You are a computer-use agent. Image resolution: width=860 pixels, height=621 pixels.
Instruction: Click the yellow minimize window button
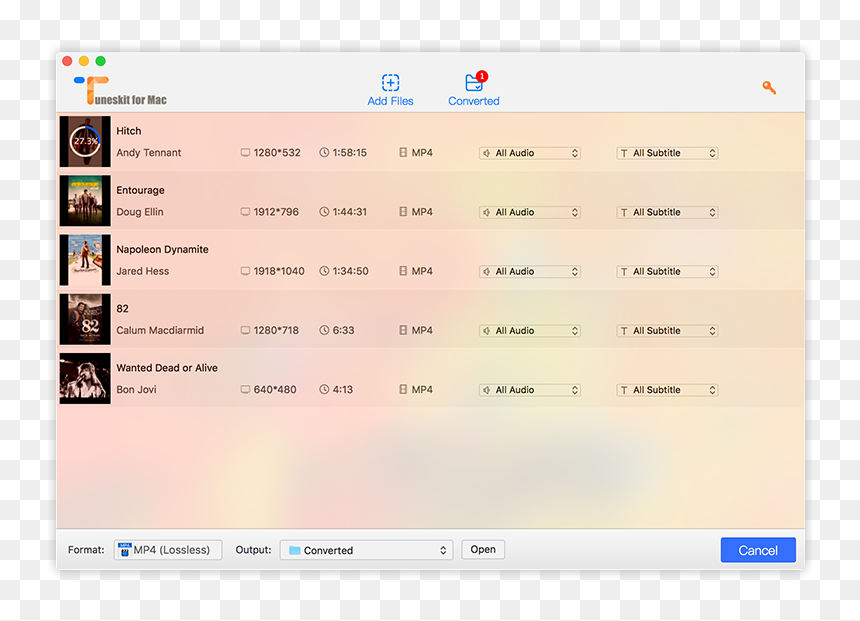(x=84, y=61)
